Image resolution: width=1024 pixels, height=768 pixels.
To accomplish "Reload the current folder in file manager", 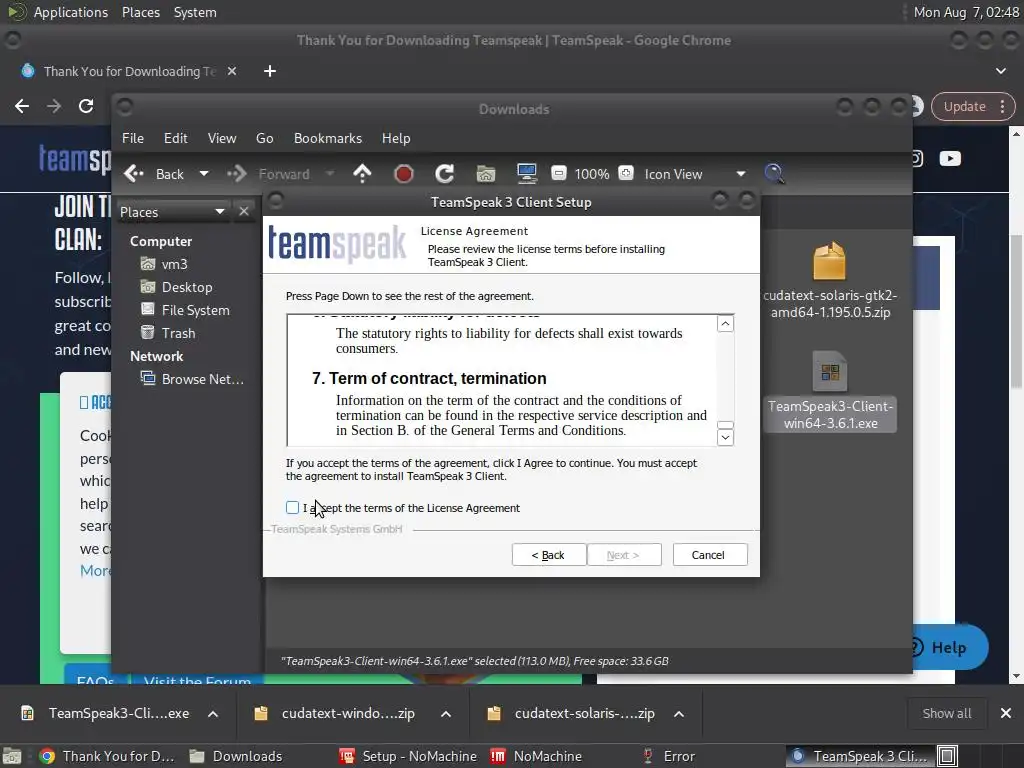I will coord(445,173).
